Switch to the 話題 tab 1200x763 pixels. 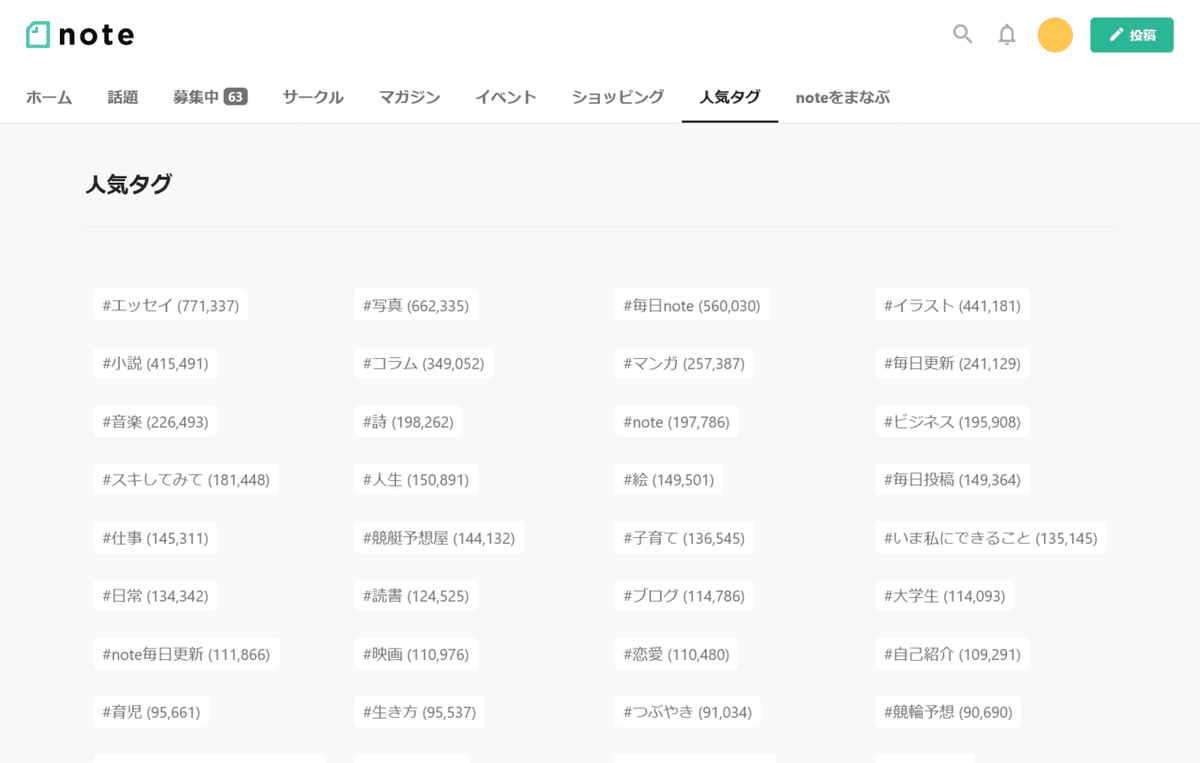pyautogui.click(x=123, y=97)
